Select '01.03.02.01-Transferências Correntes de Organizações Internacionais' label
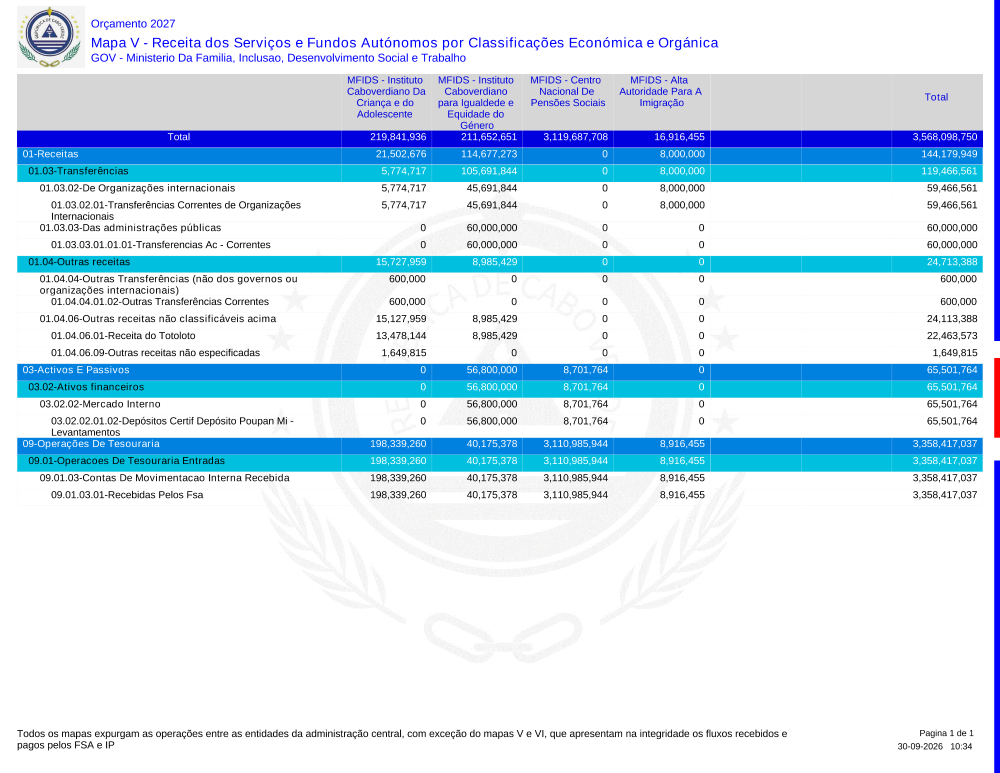This screenshot has width=1000, height=773. tap(176, 210)
